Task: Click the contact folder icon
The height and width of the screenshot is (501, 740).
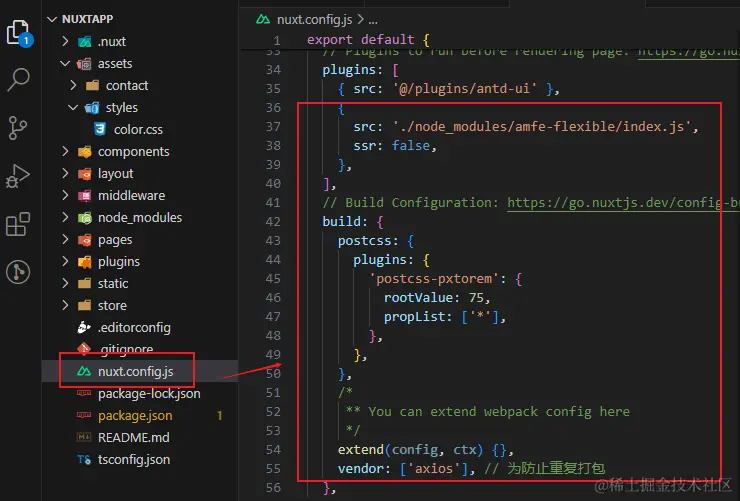Action: (x=92, y=85)
